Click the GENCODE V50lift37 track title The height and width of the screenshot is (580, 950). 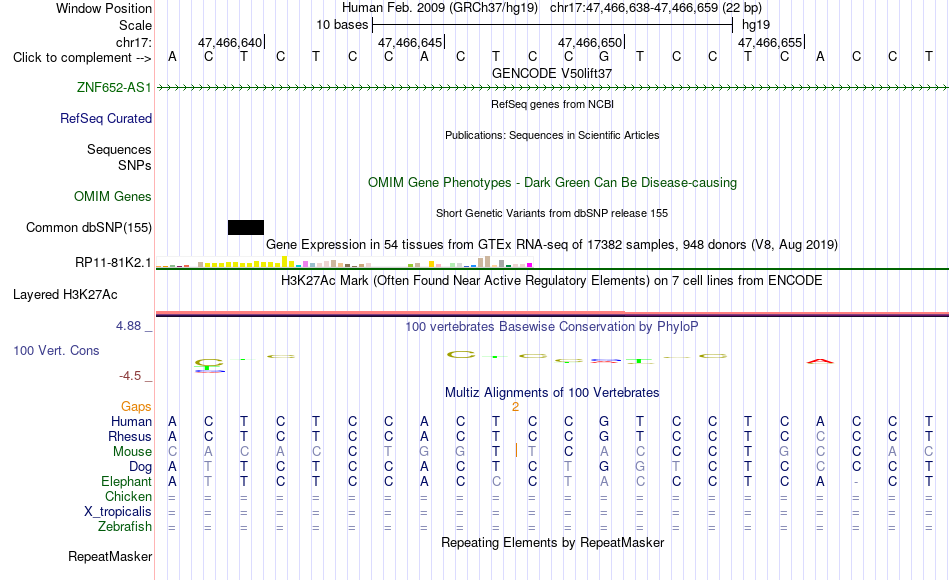point(552,73)
